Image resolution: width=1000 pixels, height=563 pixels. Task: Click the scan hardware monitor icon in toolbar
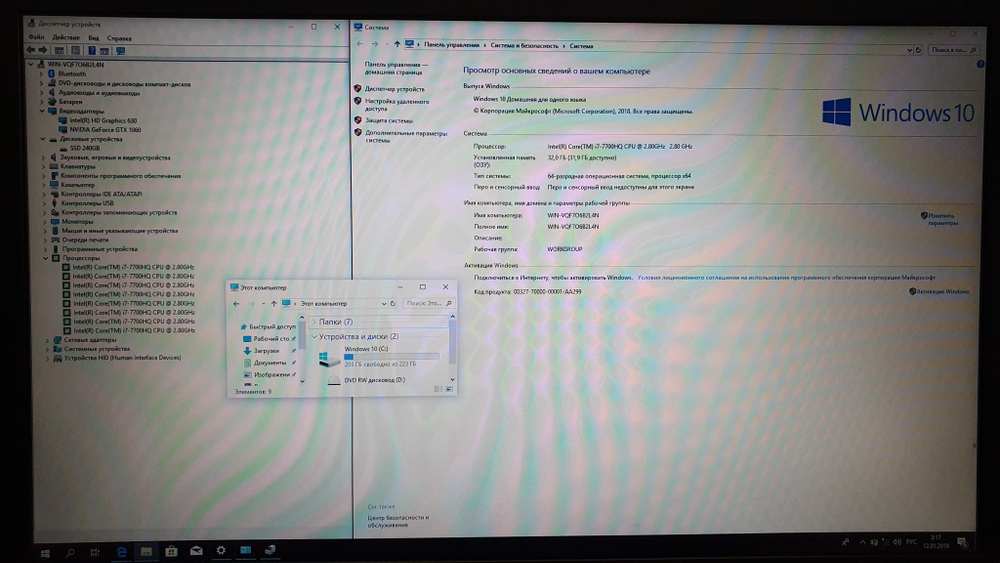pyautogui.click(x=120, y=50)
